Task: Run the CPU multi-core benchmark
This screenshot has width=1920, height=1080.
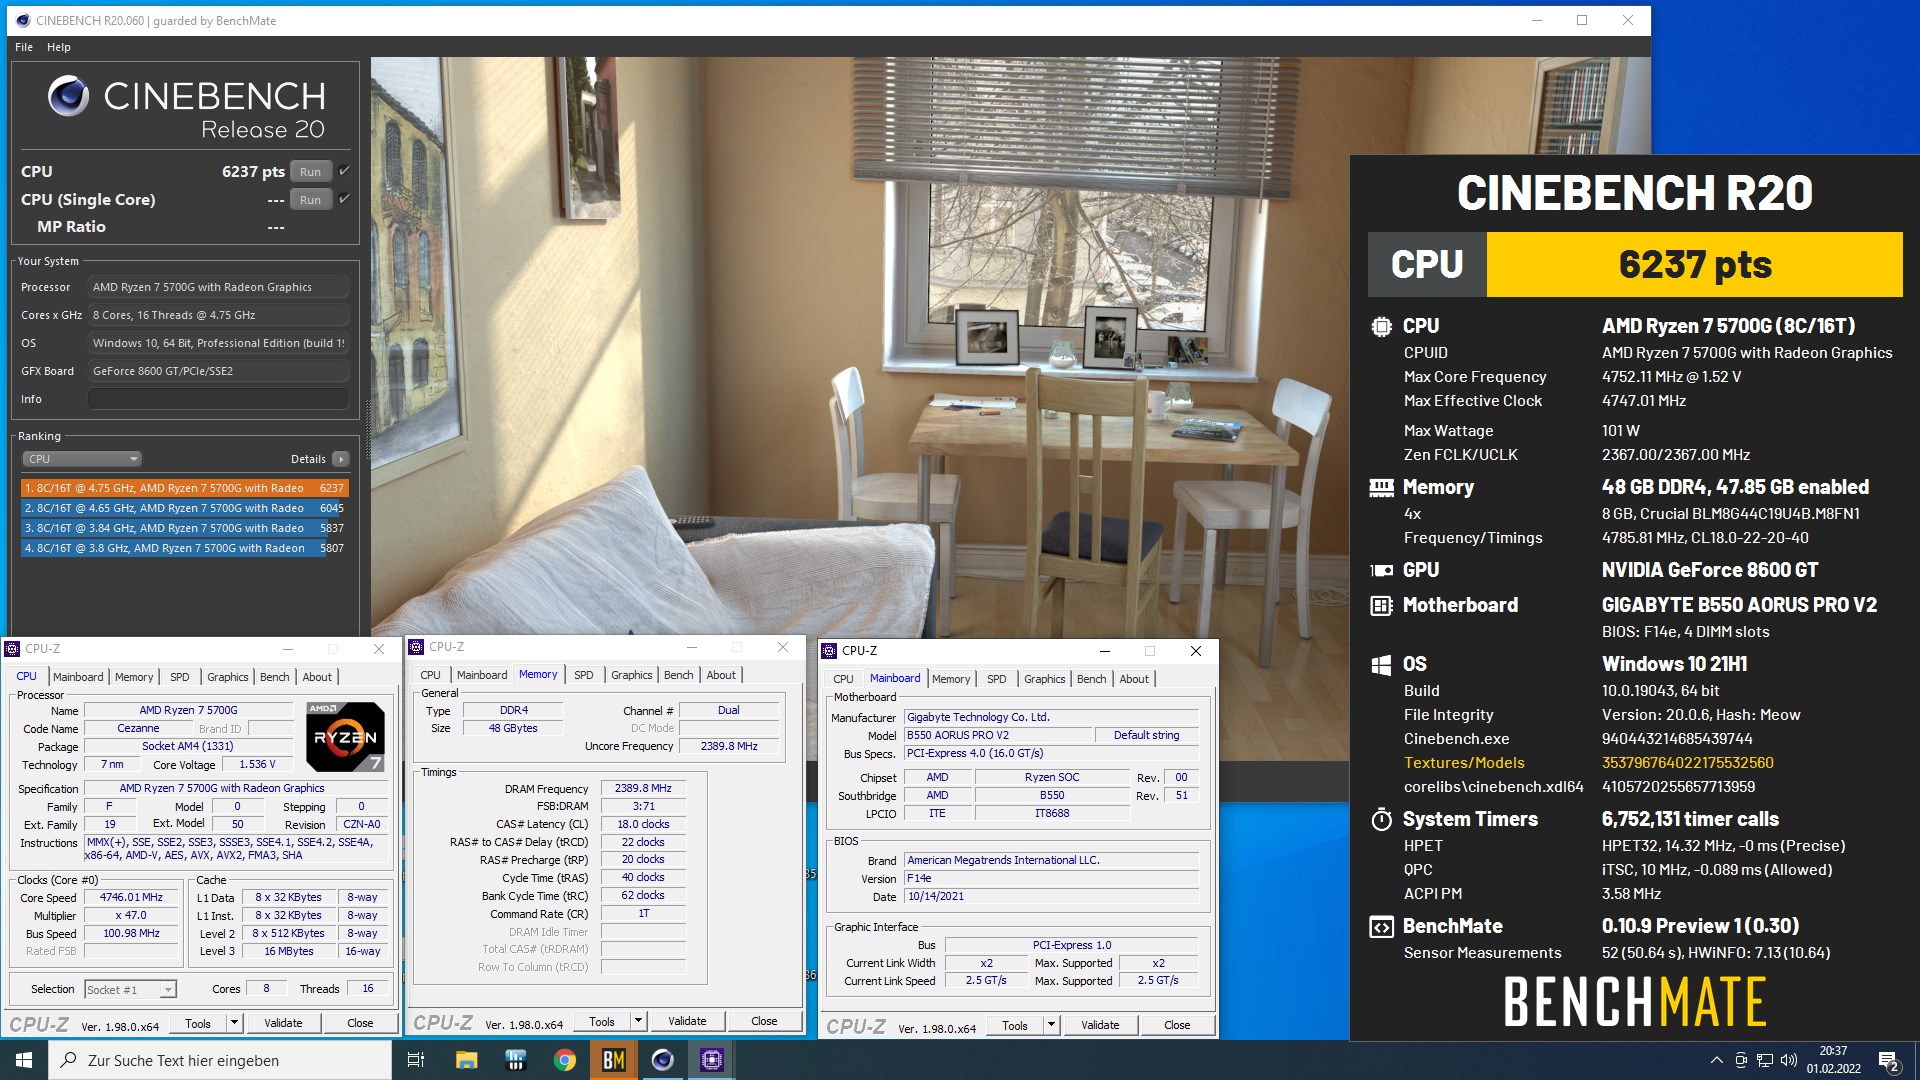Action: pos(311,171)
